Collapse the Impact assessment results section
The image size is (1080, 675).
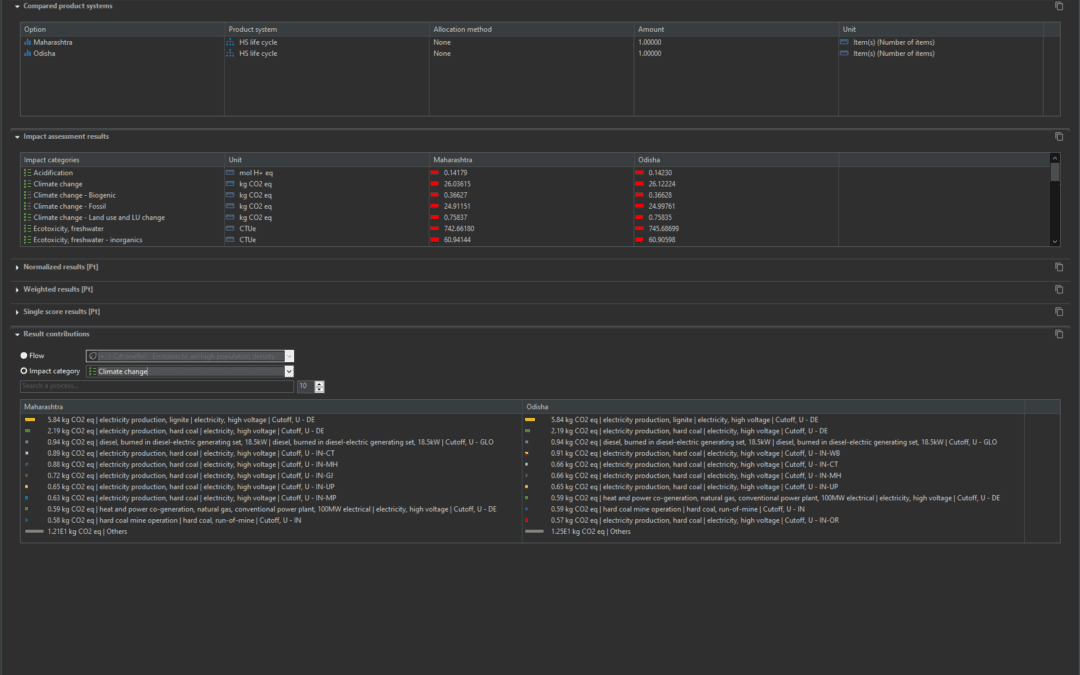(x=17, y=136)
